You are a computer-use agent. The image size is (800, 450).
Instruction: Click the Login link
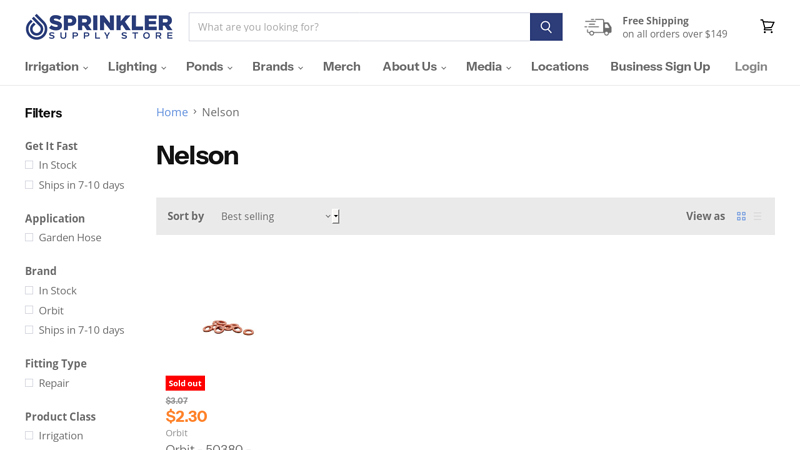click(x=750, y=67)
